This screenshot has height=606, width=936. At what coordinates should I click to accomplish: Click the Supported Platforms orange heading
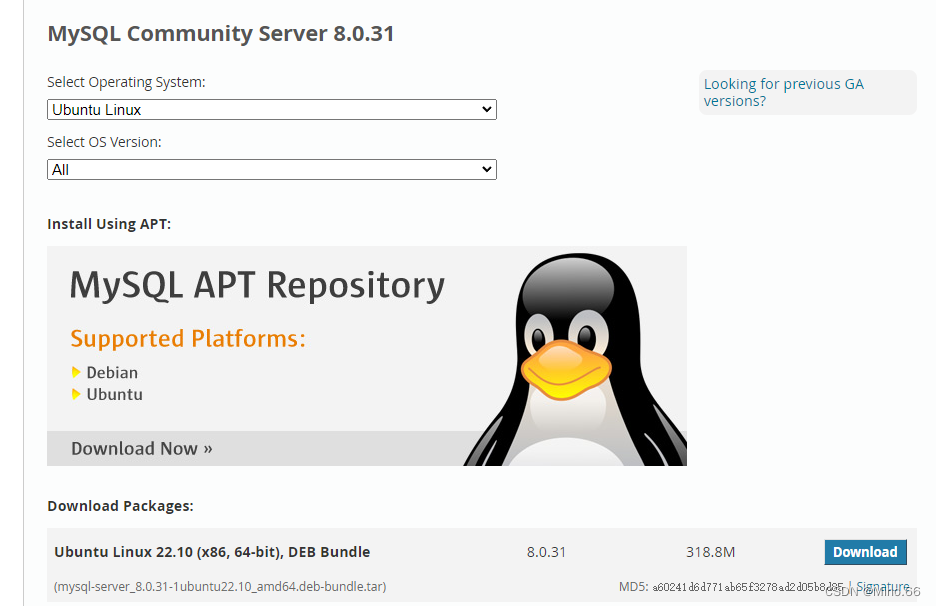[x=188, y=339]
